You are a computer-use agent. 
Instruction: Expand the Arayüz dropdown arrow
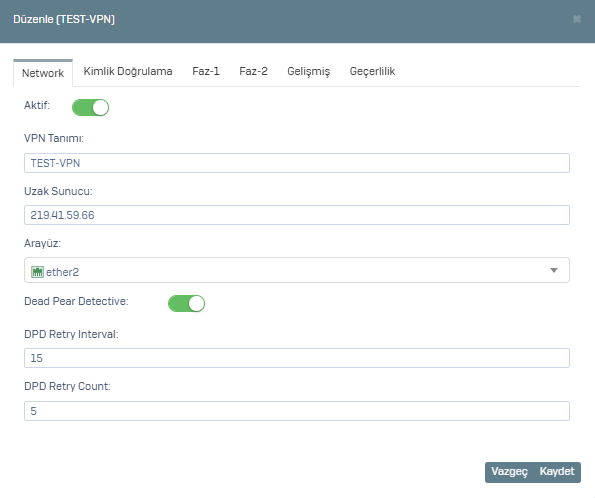pos(554,270)
